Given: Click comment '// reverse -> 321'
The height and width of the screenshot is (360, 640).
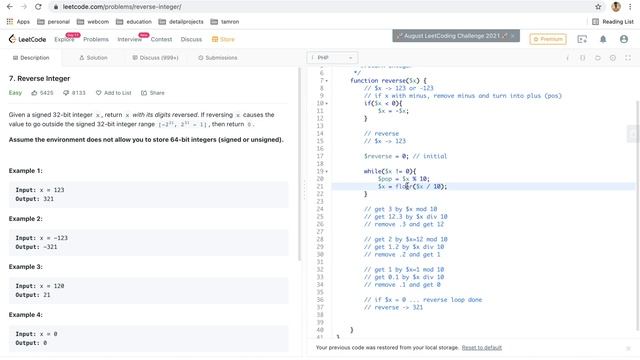Looking at the screenshot, I should pos(393,307).
